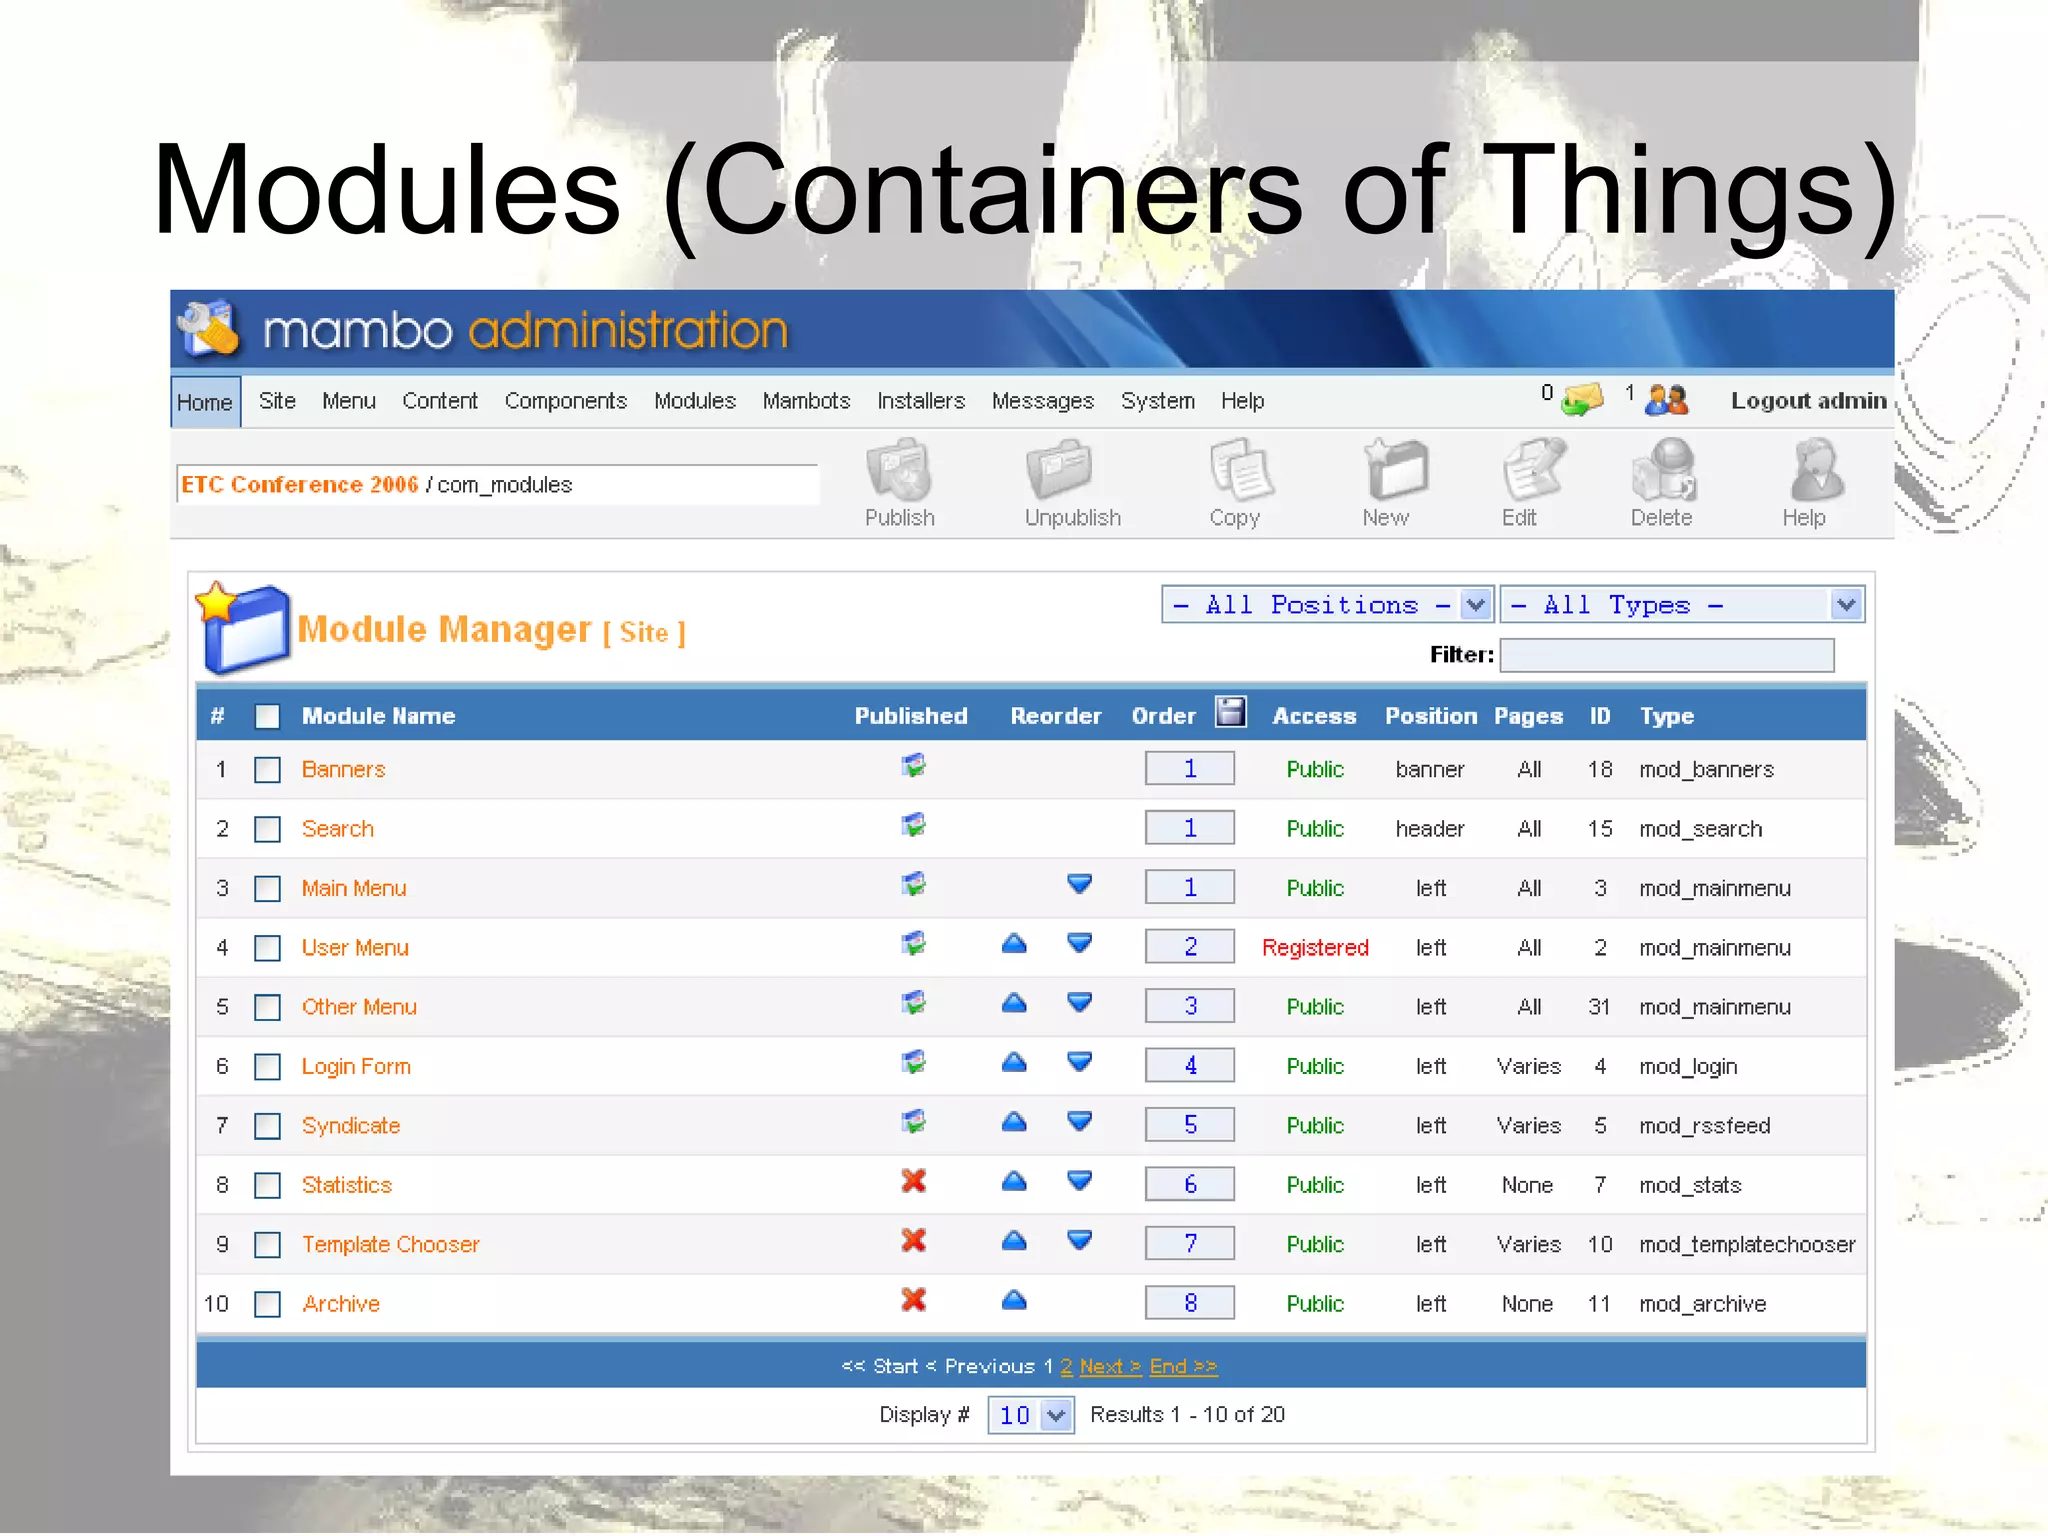Click the ETC Conference 2006 breadcrumb
Image resolution: width=2048 pixels, height=1536 pixels.
(300, 485)
